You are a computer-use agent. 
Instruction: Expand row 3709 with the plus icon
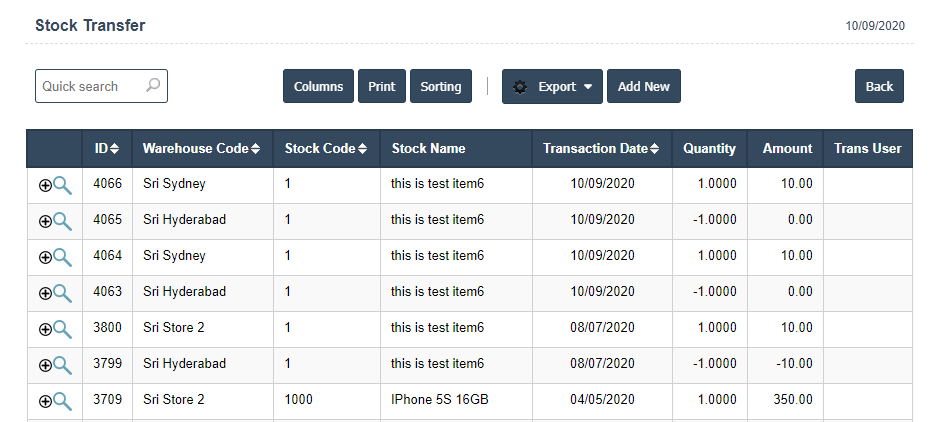(x=45, y=401)
